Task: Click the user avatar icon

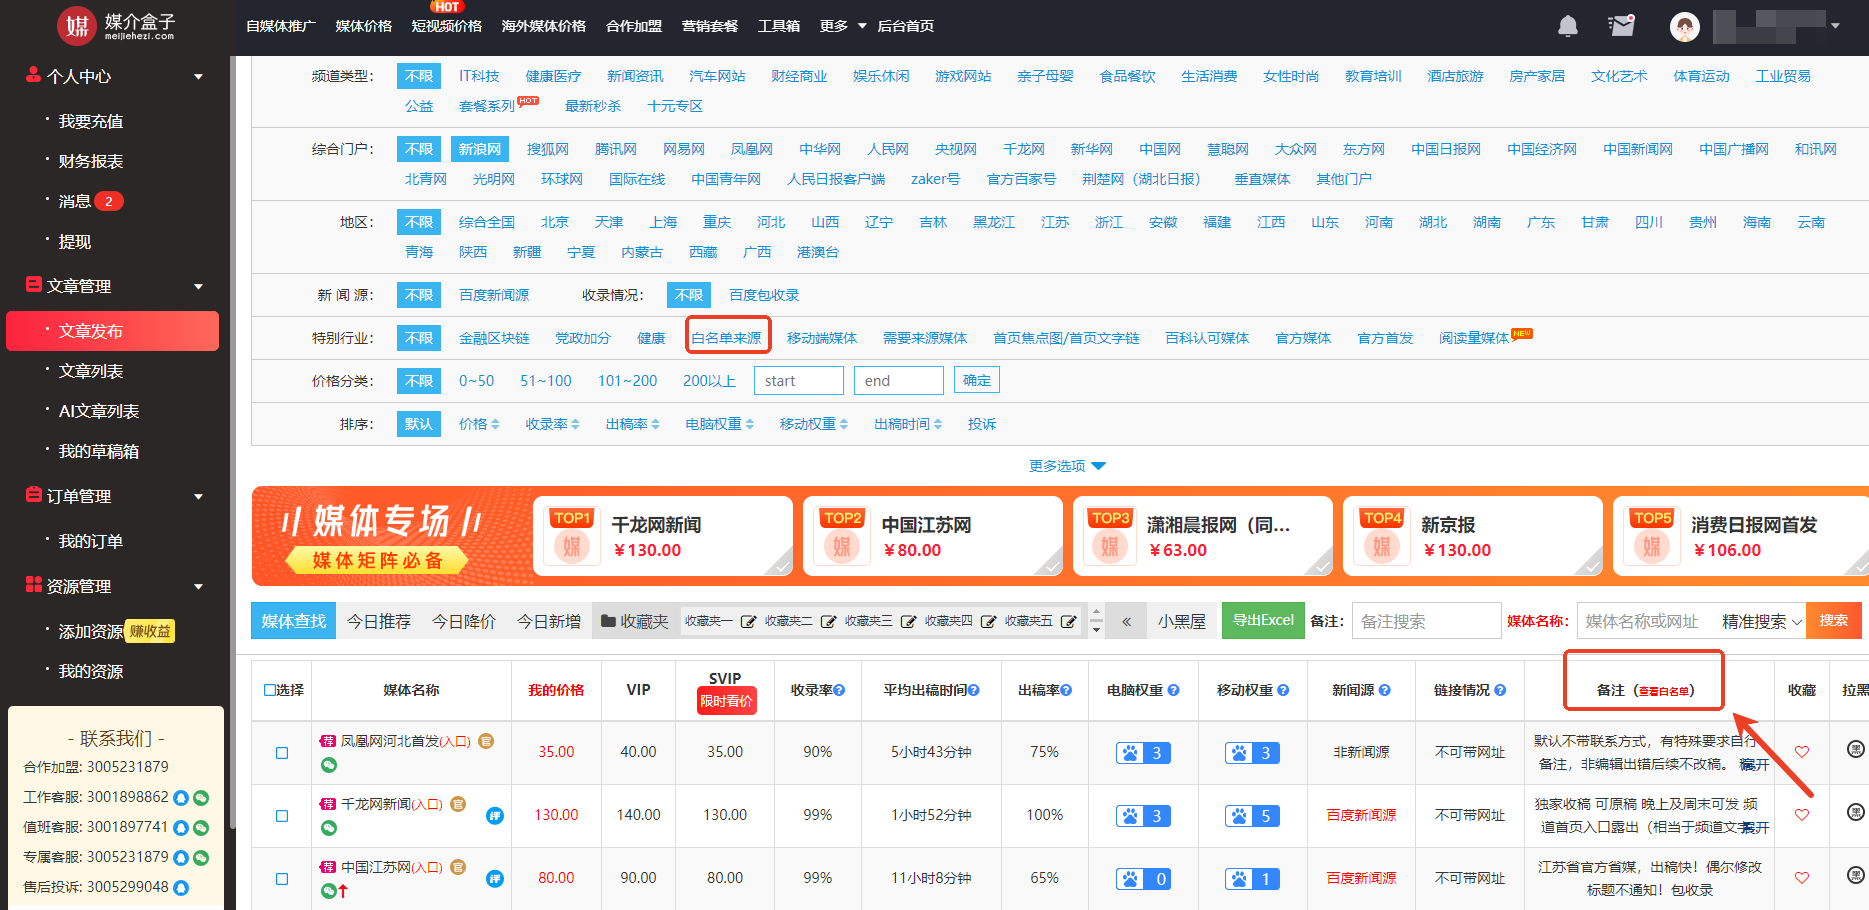Action: [1685, 27]
